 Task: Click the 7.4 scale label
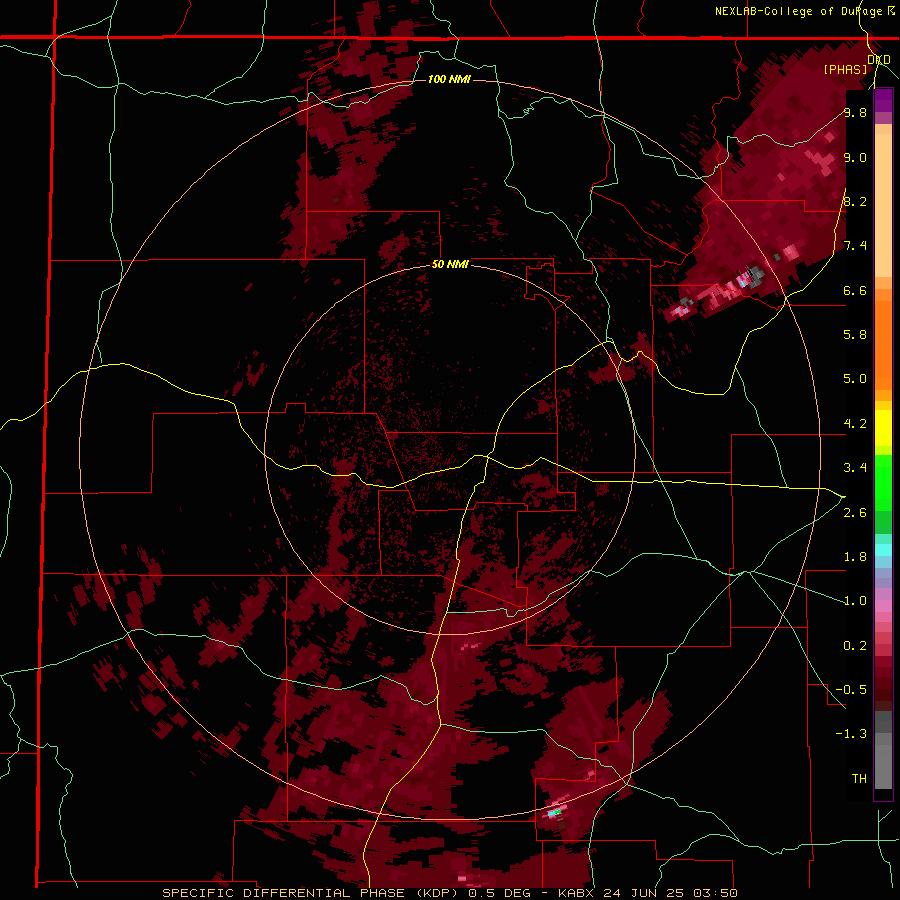[x=855, y=246]
